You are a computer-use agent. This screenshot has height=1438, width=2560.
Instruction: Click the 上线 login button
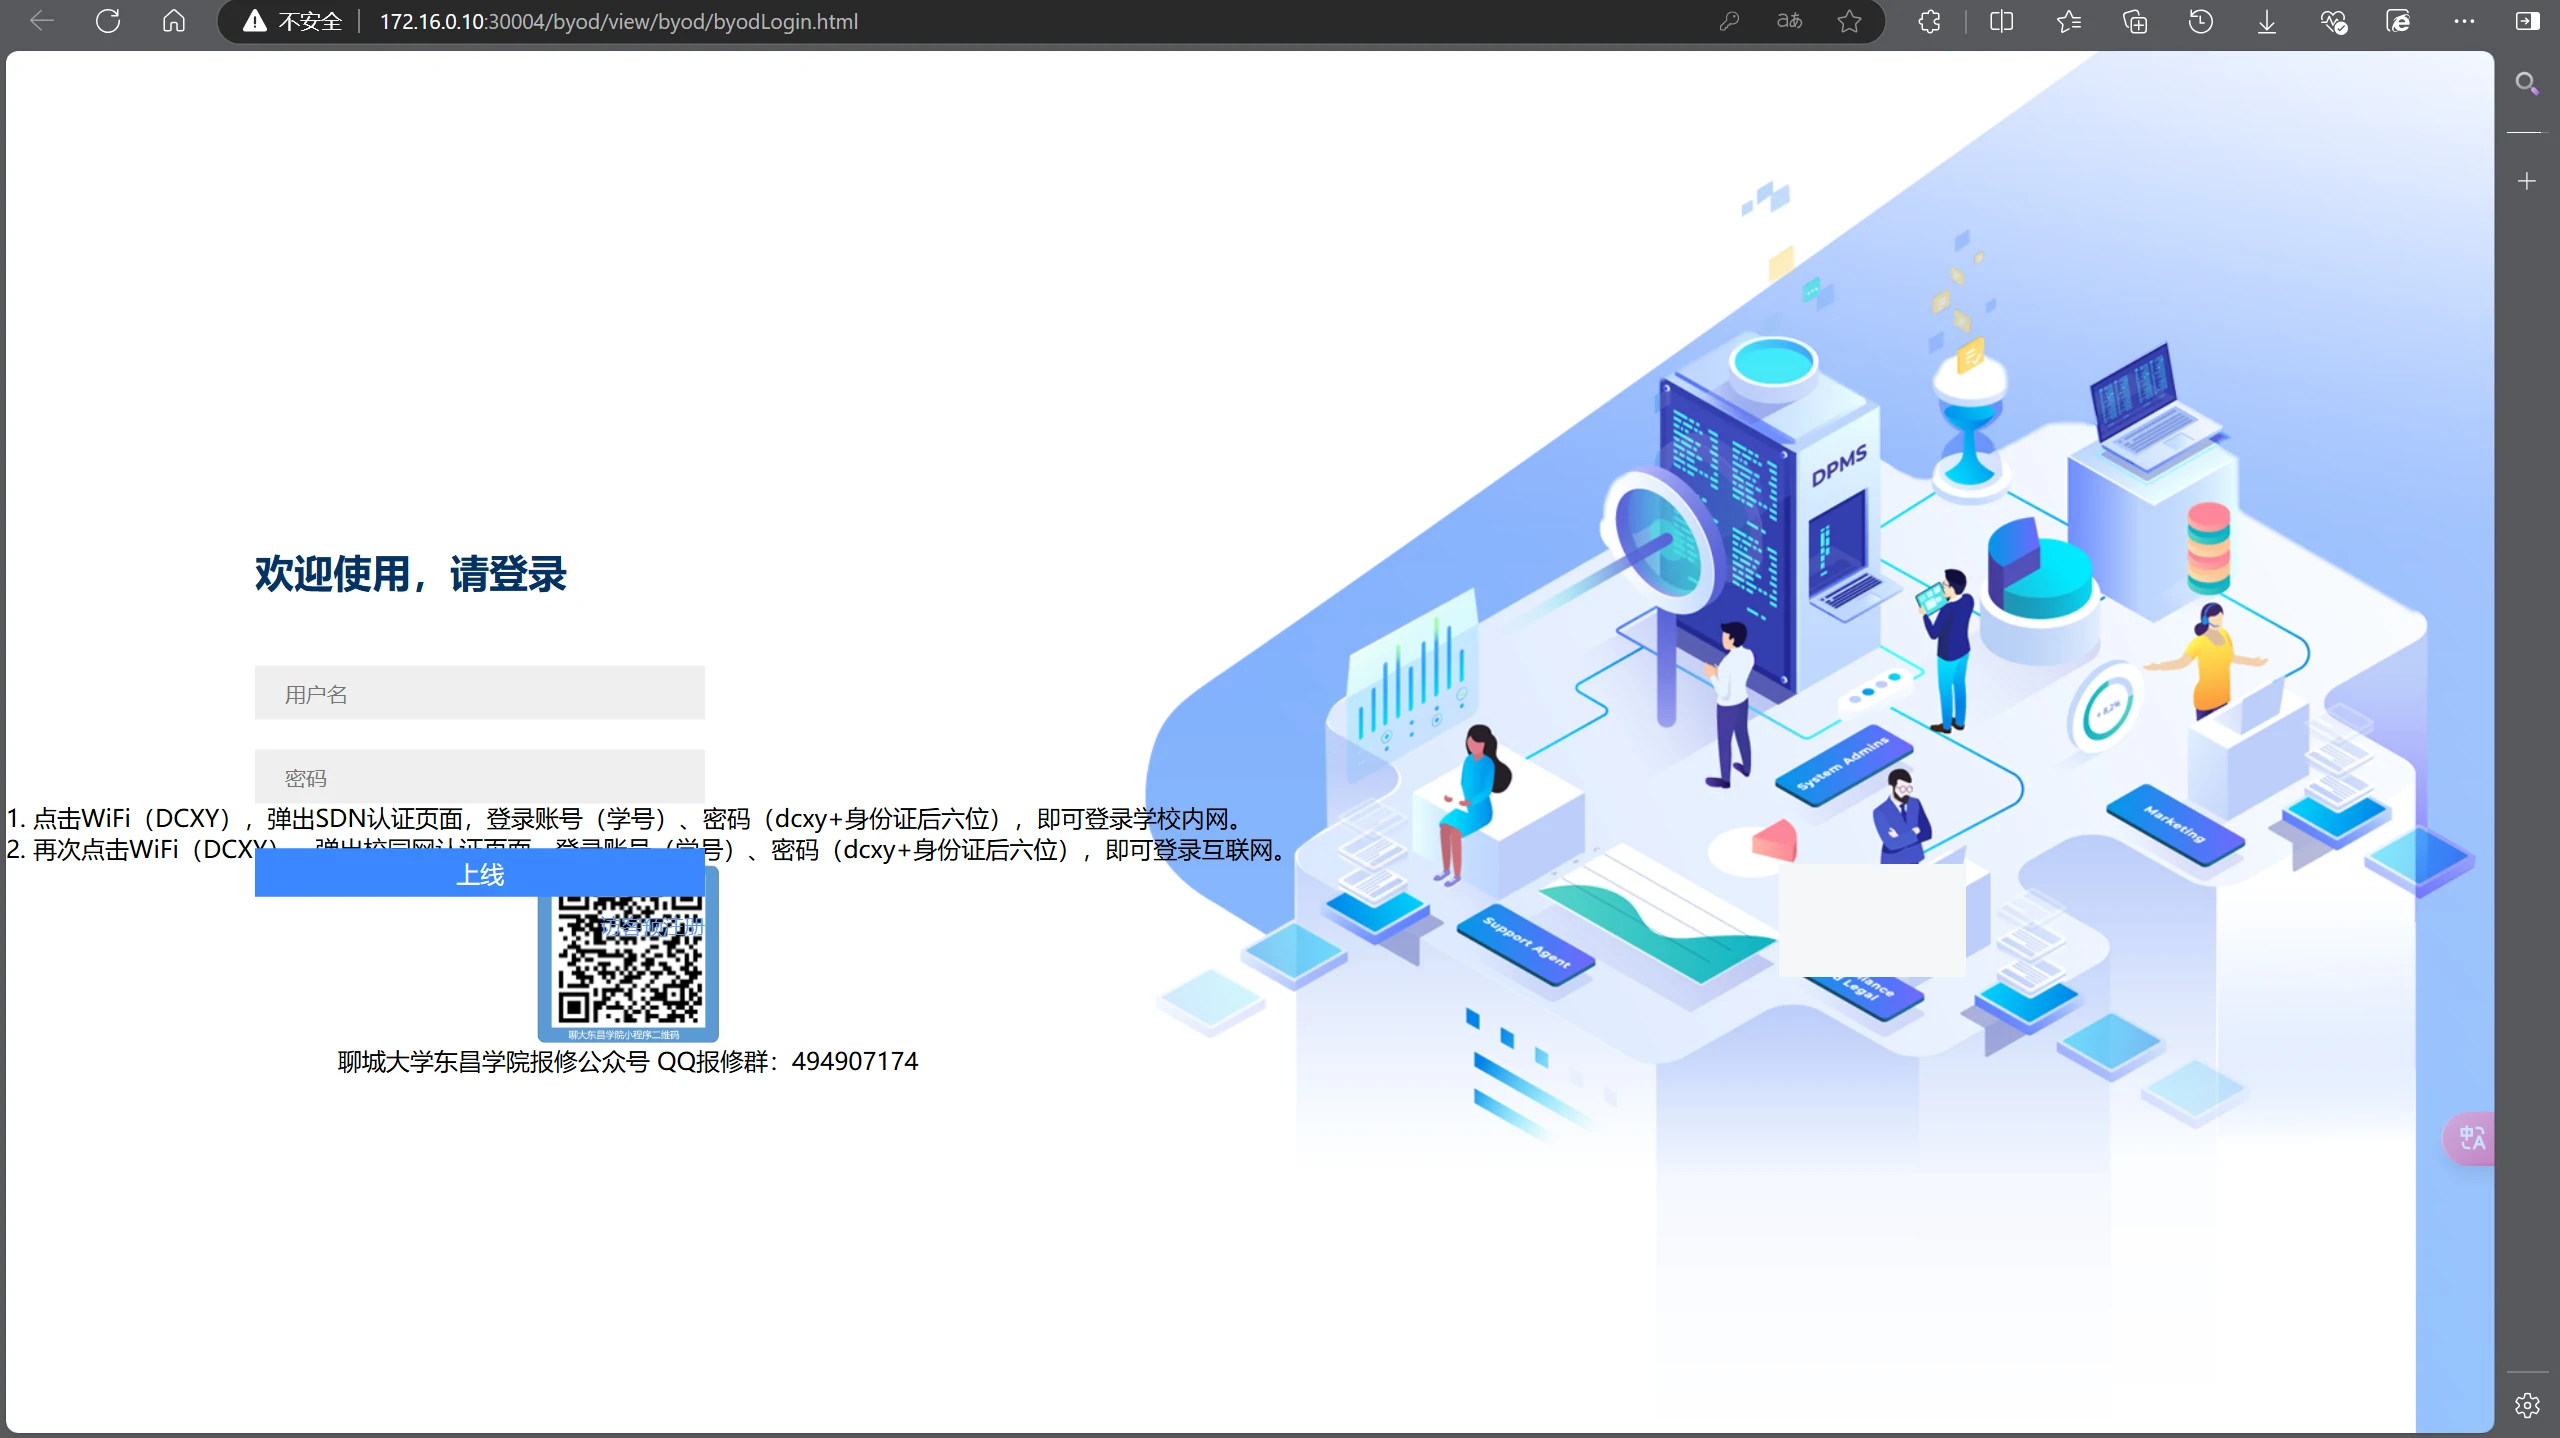[x=479, y=872]
